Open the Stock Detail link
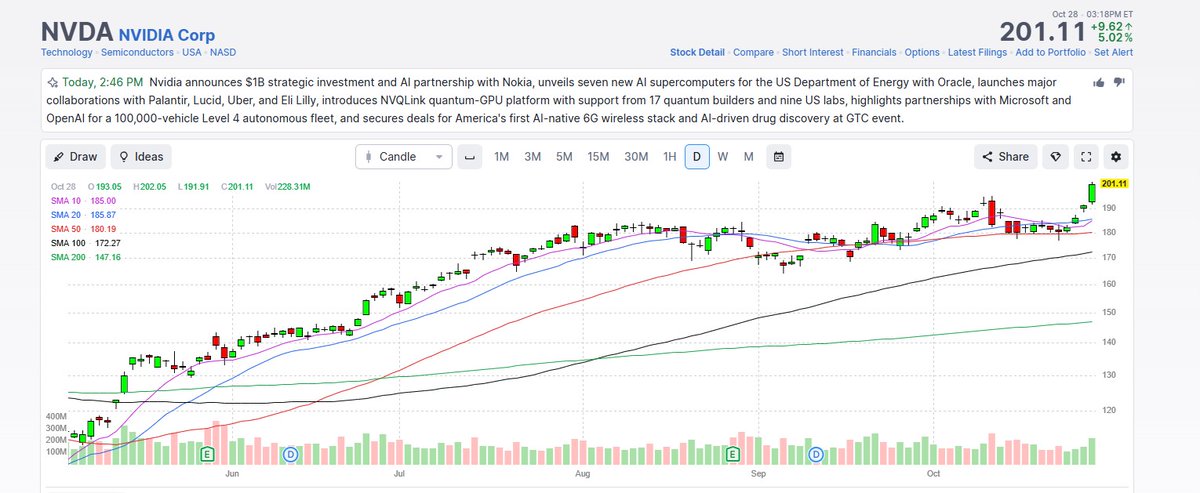Image resolution: width=1200 pixels, height=493 pixels. coord(697,52)
